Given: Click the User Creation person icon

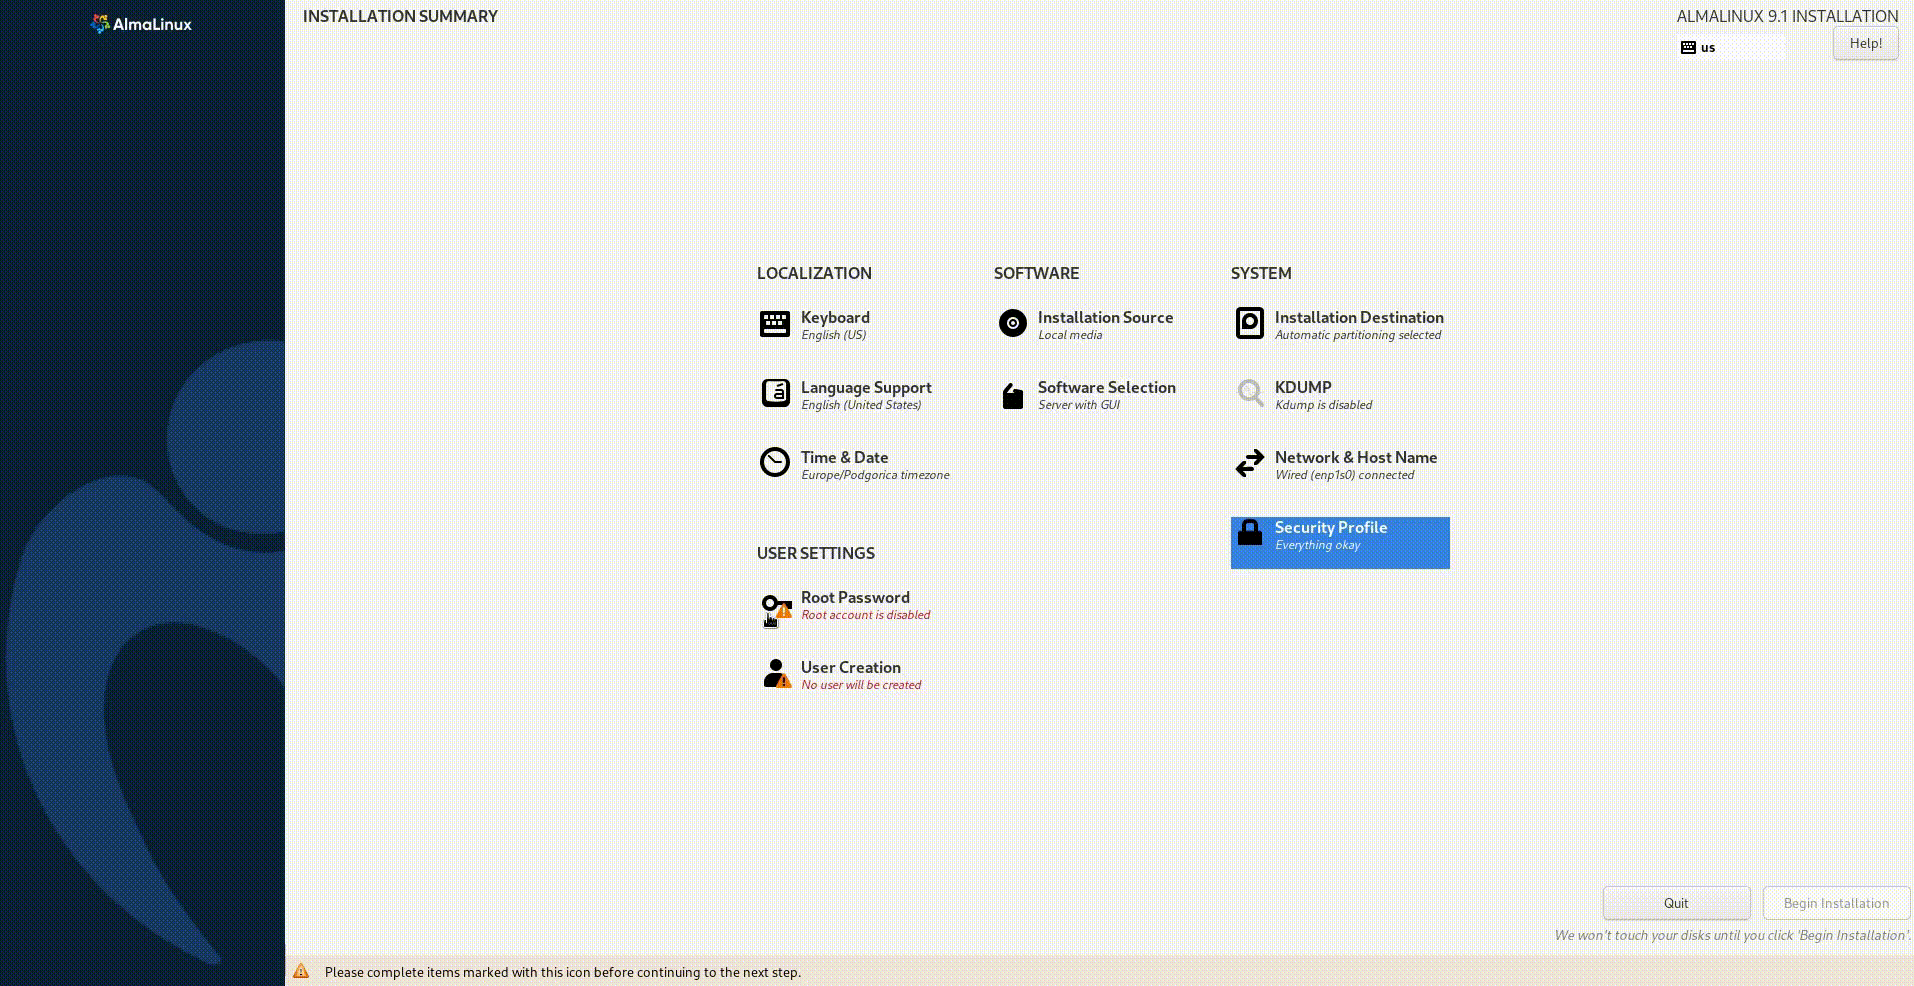Looking at the screenshot, I should pos(775,674).
